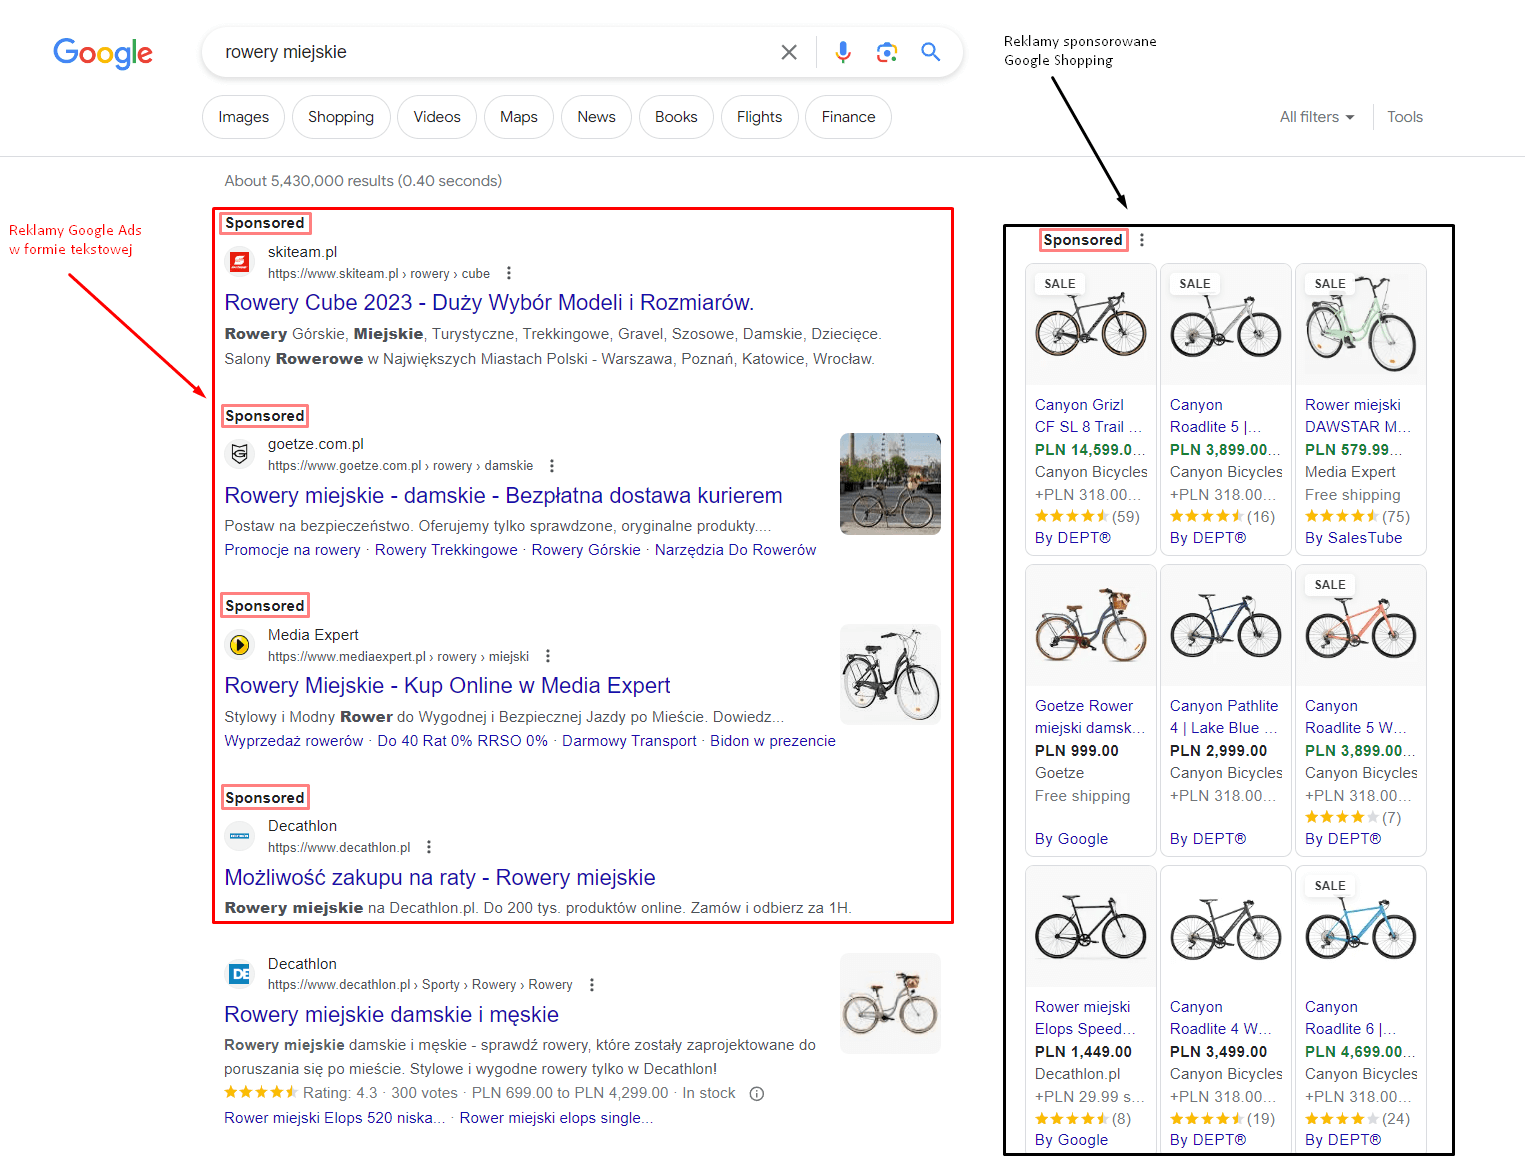Screen dimensions: 1525x1156
Task: Click the Decathlon sponsored ad favicon
Action: [x=240, y=836]
